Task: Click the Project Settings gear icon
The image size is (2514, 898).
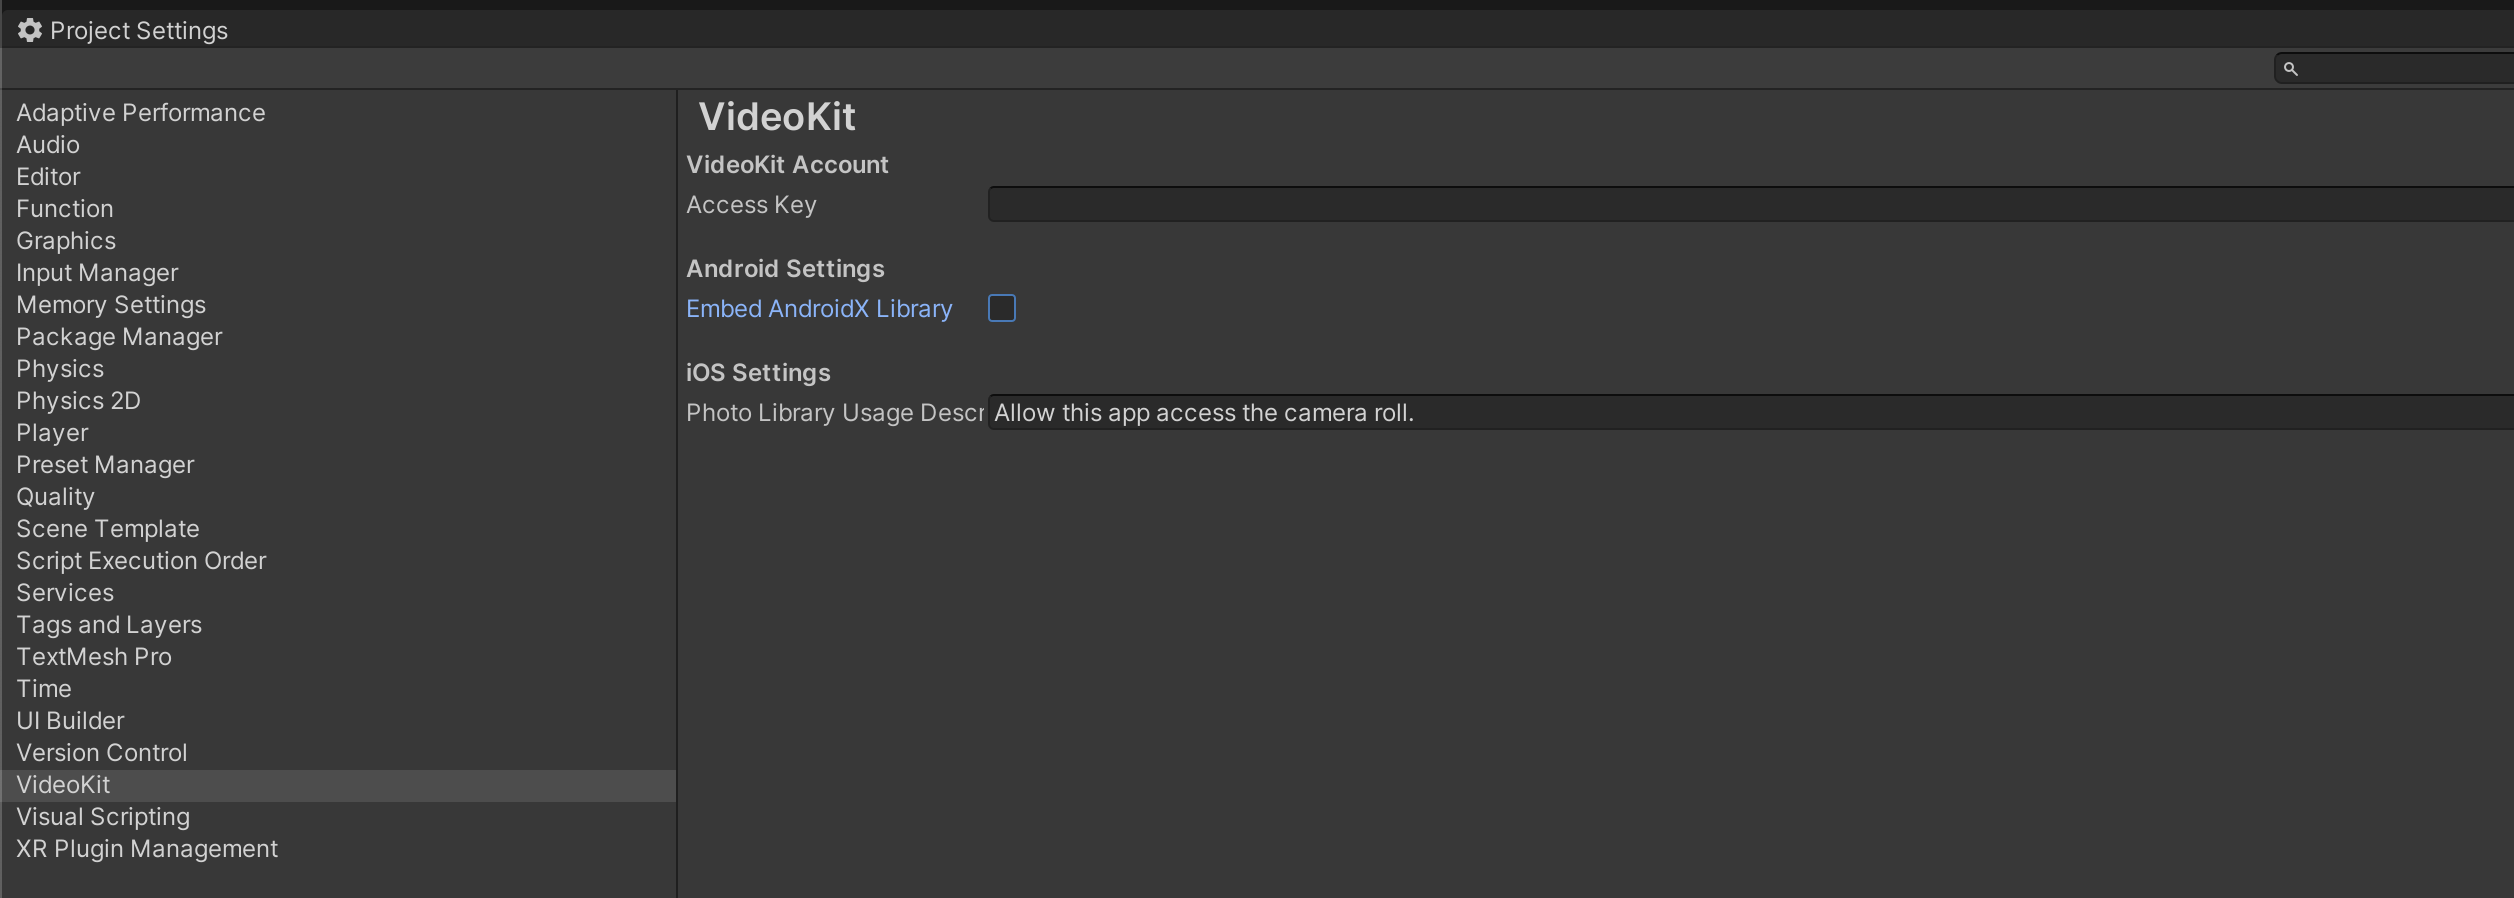Action: (30, 31)
